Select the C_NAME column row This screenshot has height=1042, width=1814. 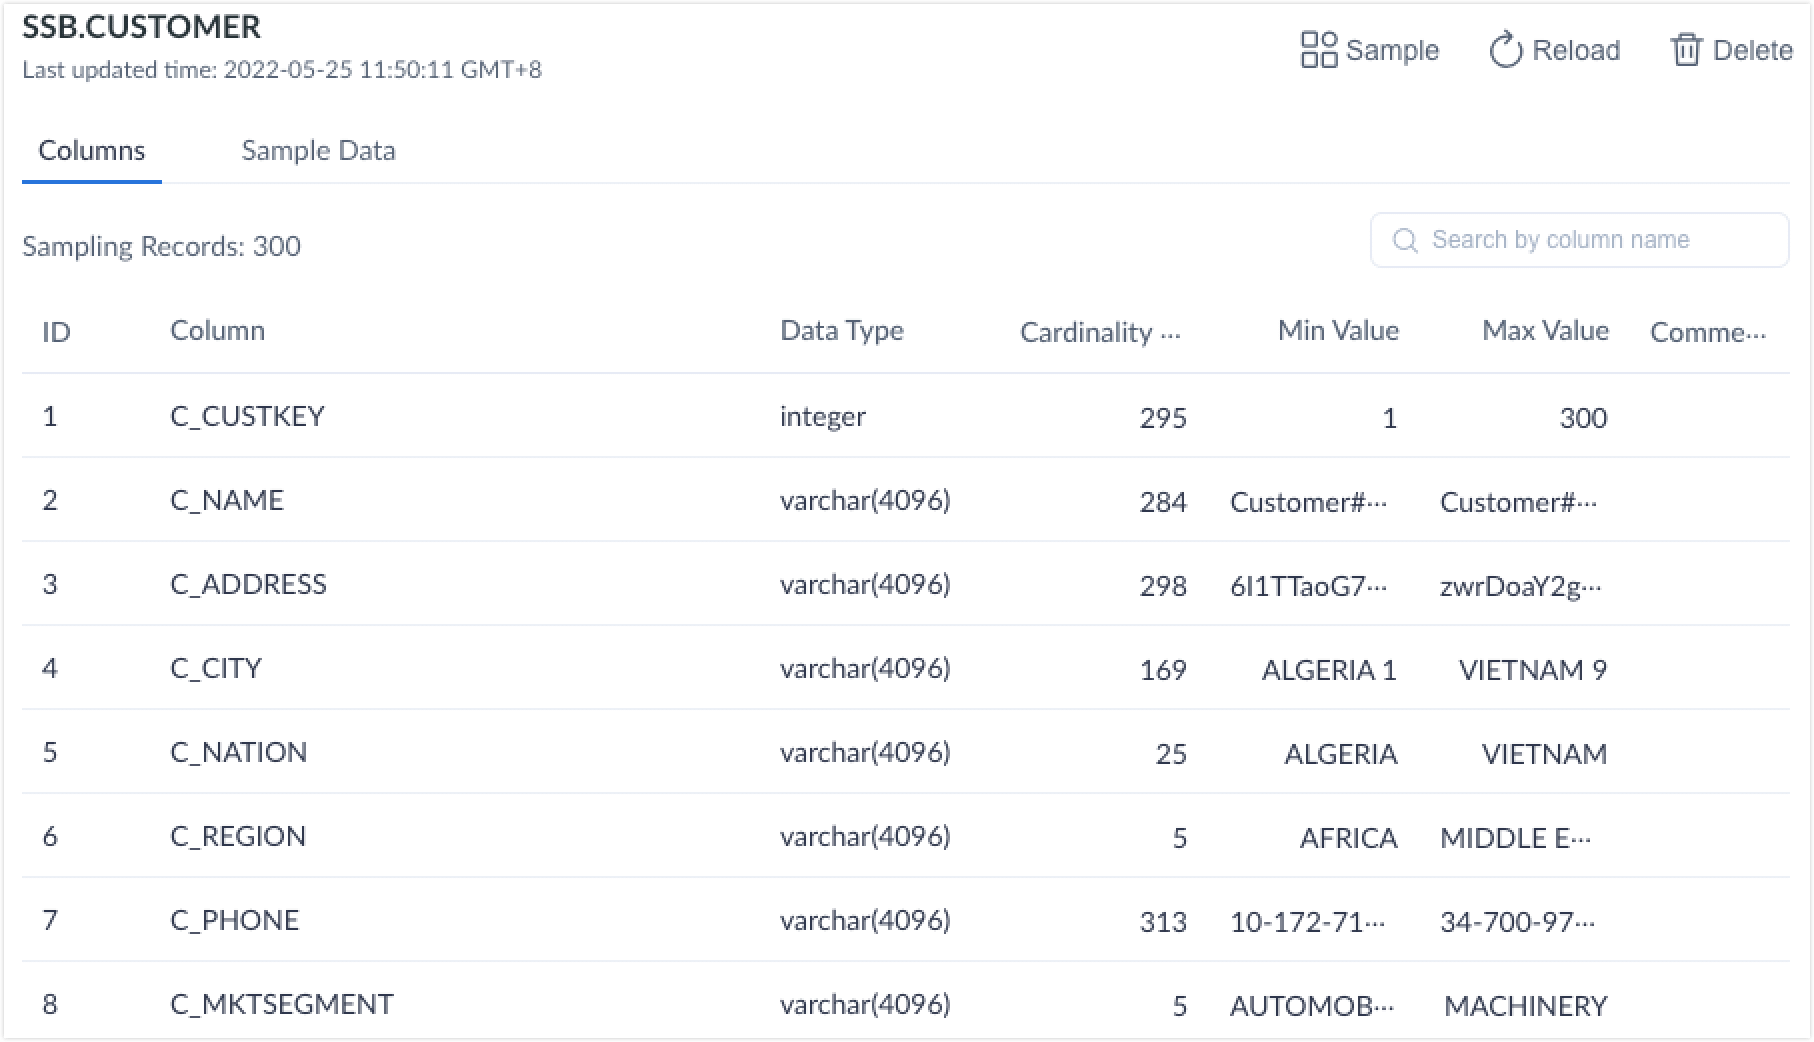click(227, 500)
